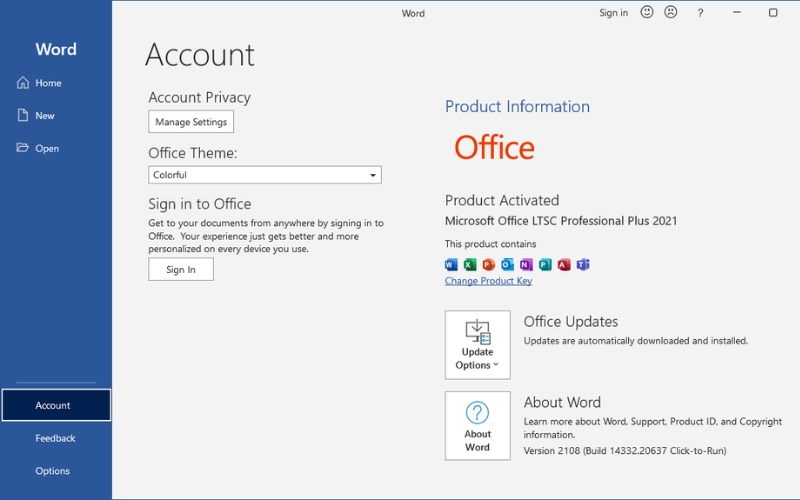Click the Account Privacy heading
The width and height of the screenshot is (800, 500).
(199, 97)
